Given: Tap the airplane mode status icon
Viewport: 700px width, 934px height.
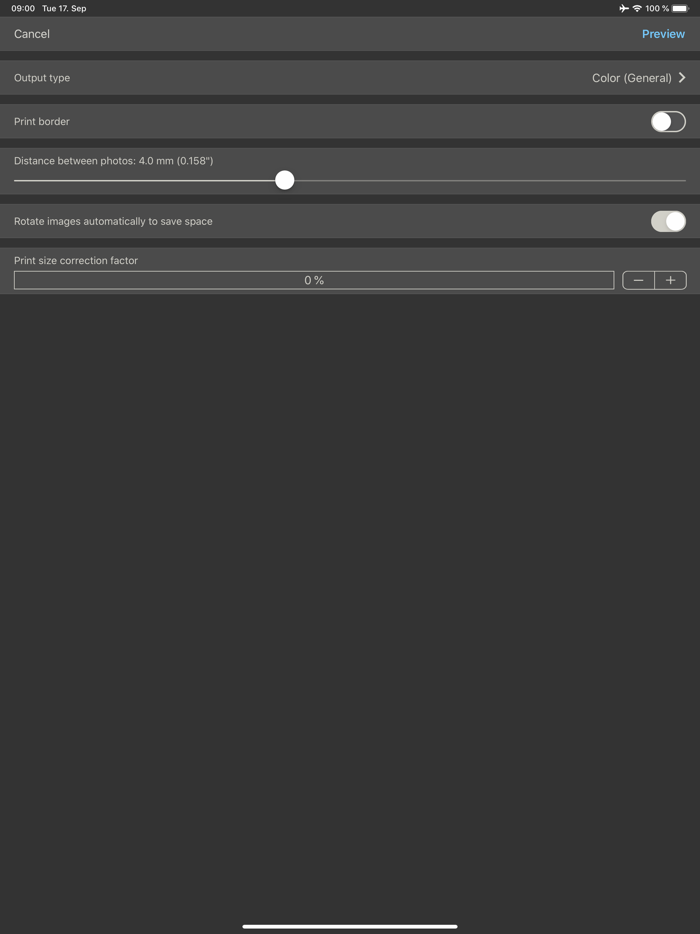Looking at the screenshot, I should coord(624,8).
